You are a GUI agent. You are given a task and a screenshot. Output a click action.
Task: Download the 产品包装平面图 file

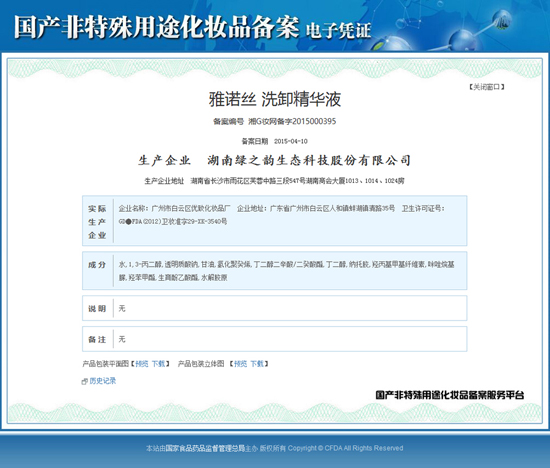[158, 364]
